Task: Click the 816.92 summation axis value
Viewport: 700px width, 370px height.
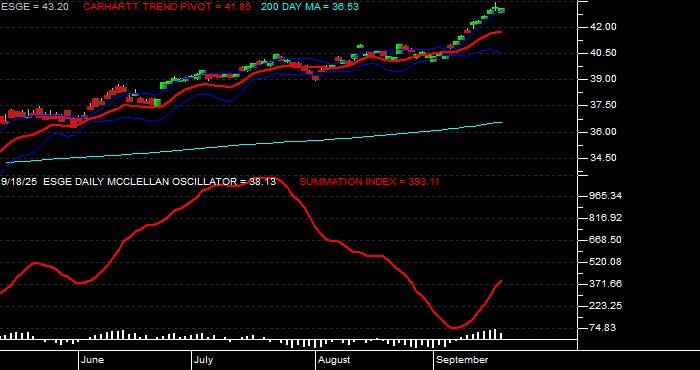Action: [x=606, y=218]
